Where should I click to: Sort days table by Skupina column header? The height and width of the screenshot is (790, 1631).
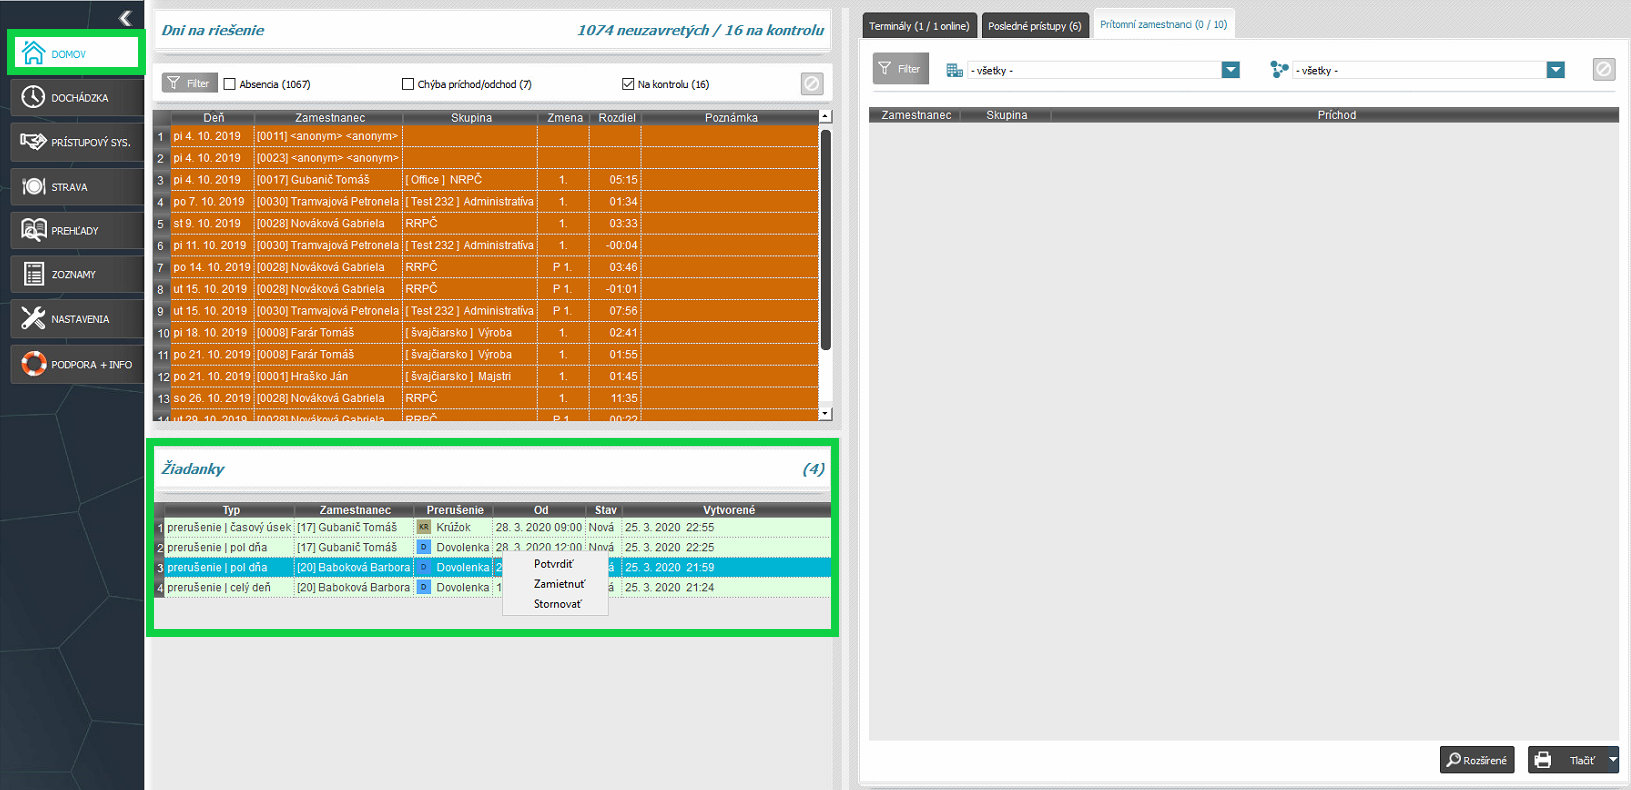pos(471,118)
